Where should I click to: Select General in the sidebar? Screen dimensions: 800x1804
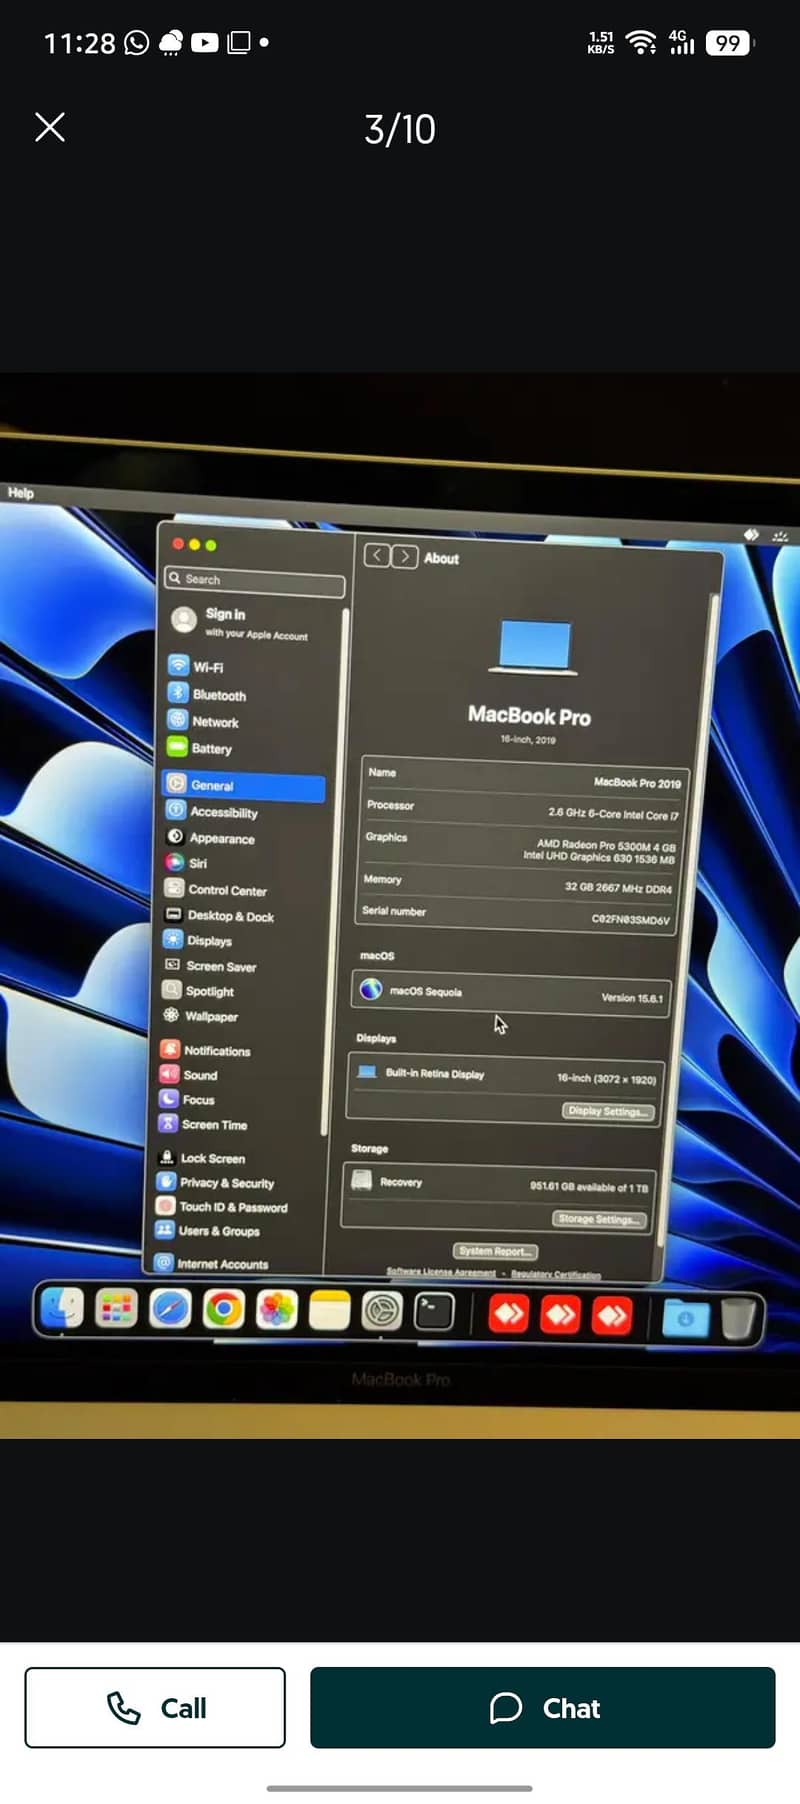coord(243,785)
